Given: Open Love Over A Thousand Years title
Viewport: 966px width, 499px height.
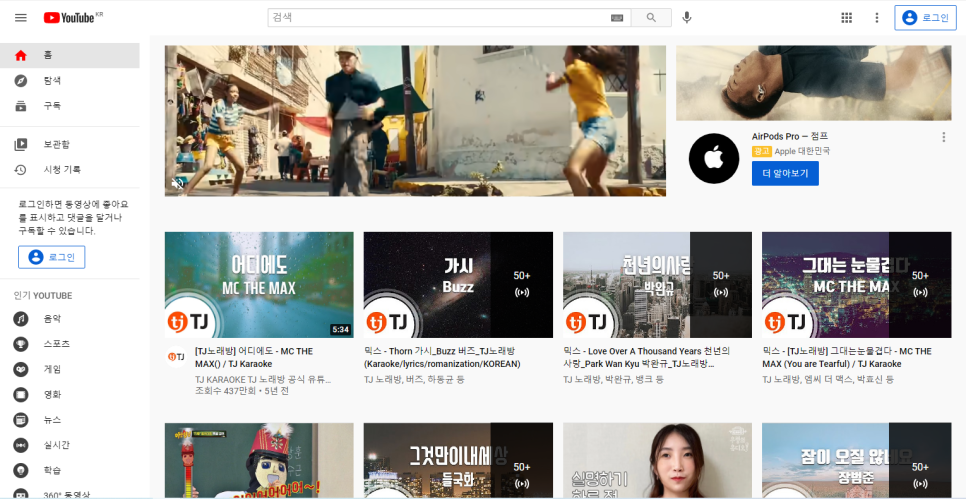Looking at the screenshot, I should point(647,357).
